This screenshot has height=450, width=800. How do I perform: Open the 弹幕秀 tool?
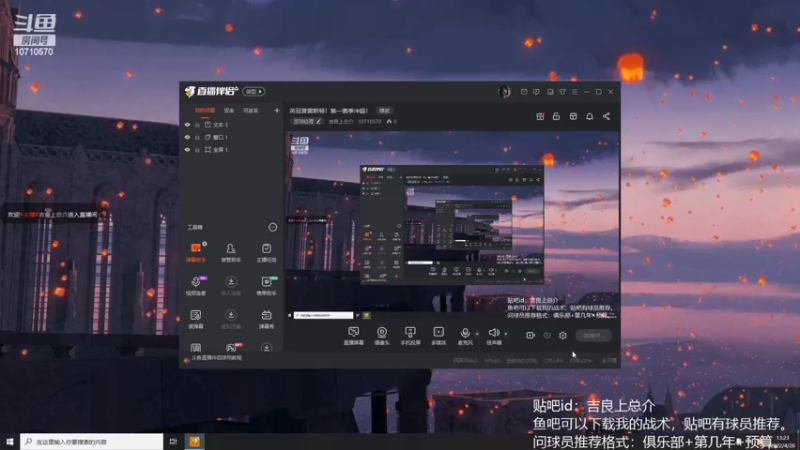pos(266,319)
